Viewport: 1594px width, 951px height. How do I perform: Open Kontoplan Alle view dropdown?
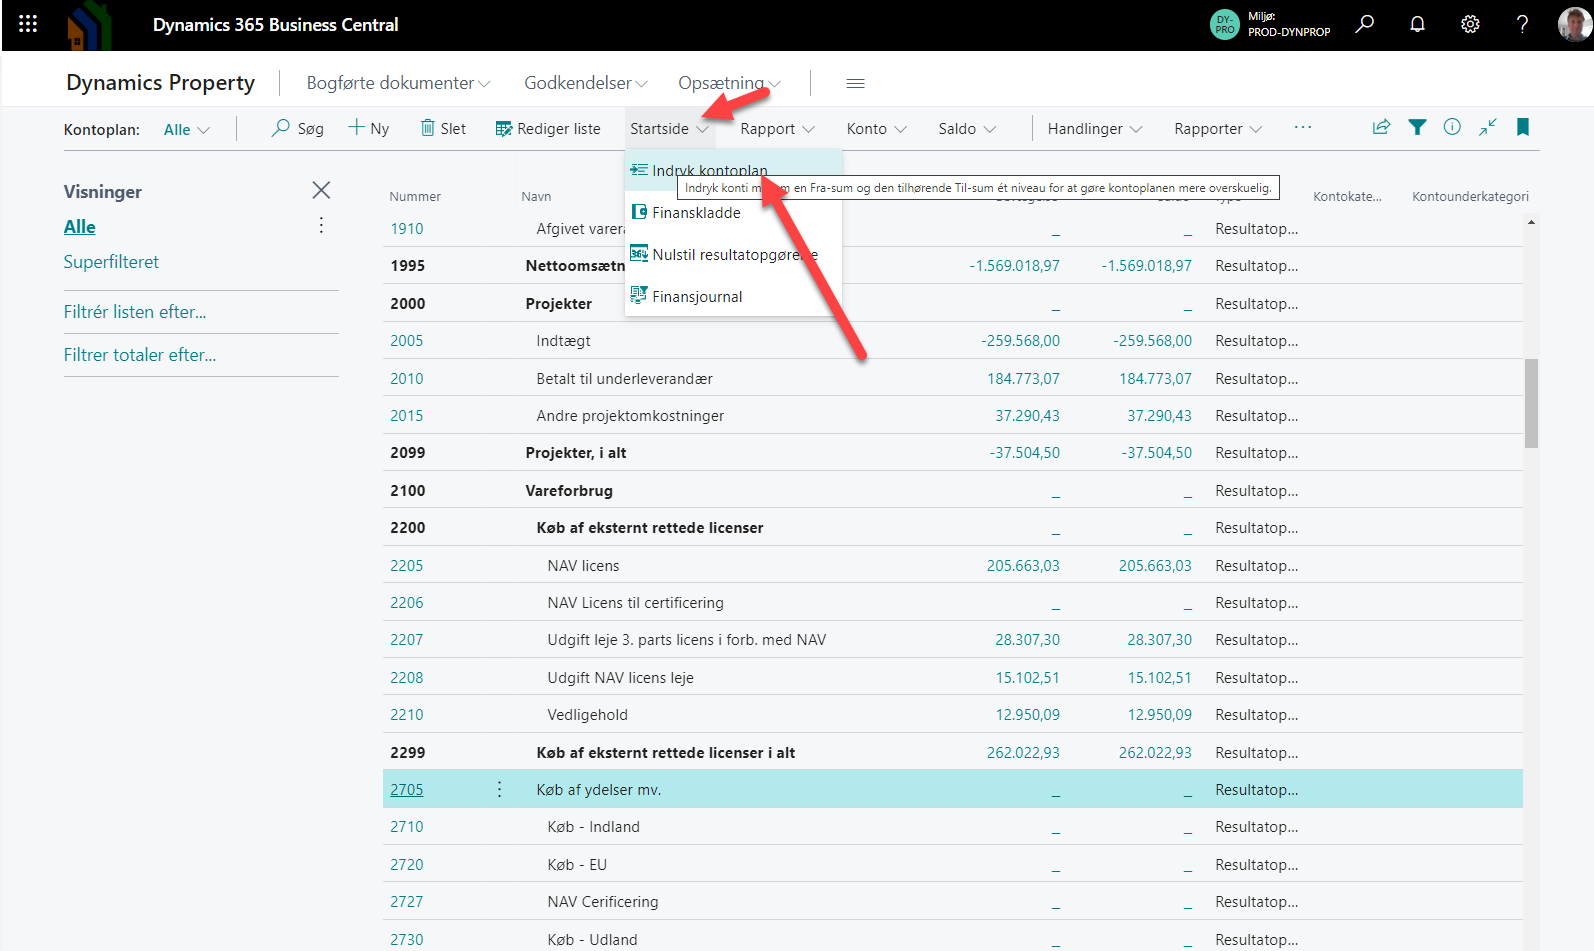pyautogui.click(x=187, y=129)
